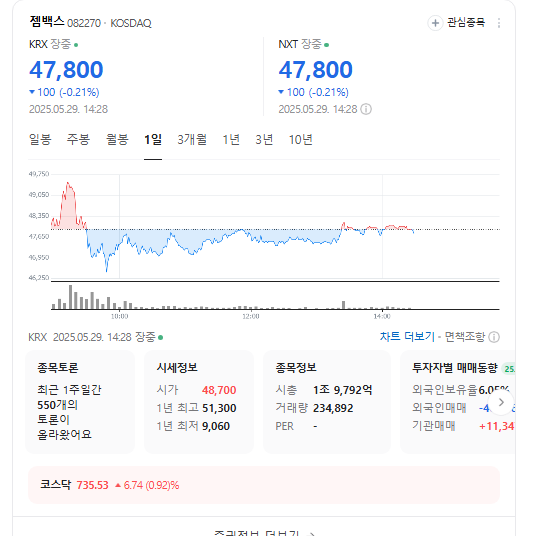
Task: Click the info icon next to 면책조항
Action: pyautogui.click(x=494, y=337)
